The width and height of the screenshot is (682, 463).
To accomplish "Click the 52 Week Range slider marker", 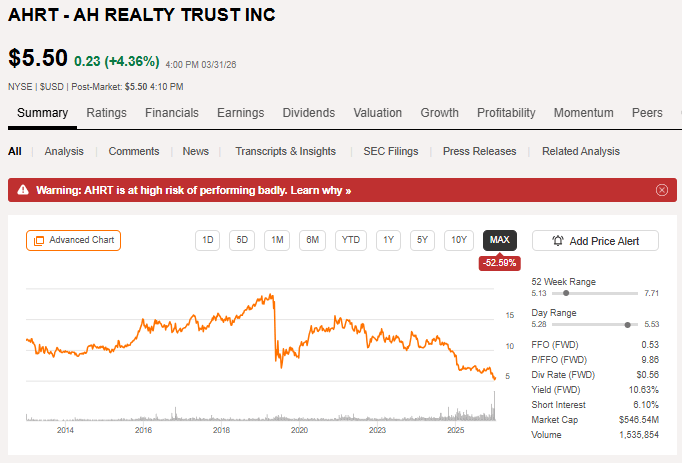I will (567, 294).
